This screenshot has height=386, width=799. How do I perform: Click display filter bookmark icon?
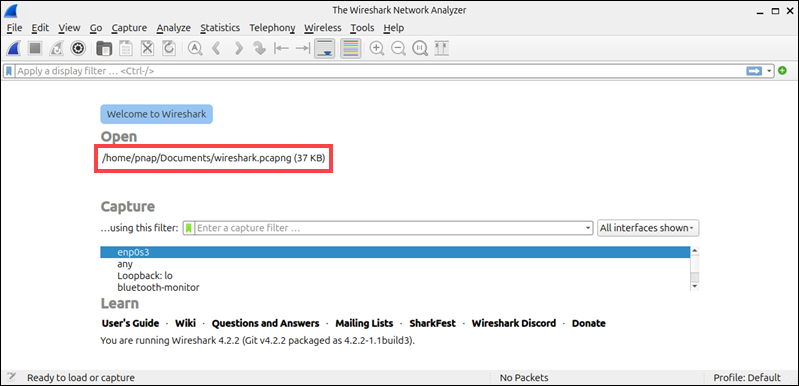point(9,71)
